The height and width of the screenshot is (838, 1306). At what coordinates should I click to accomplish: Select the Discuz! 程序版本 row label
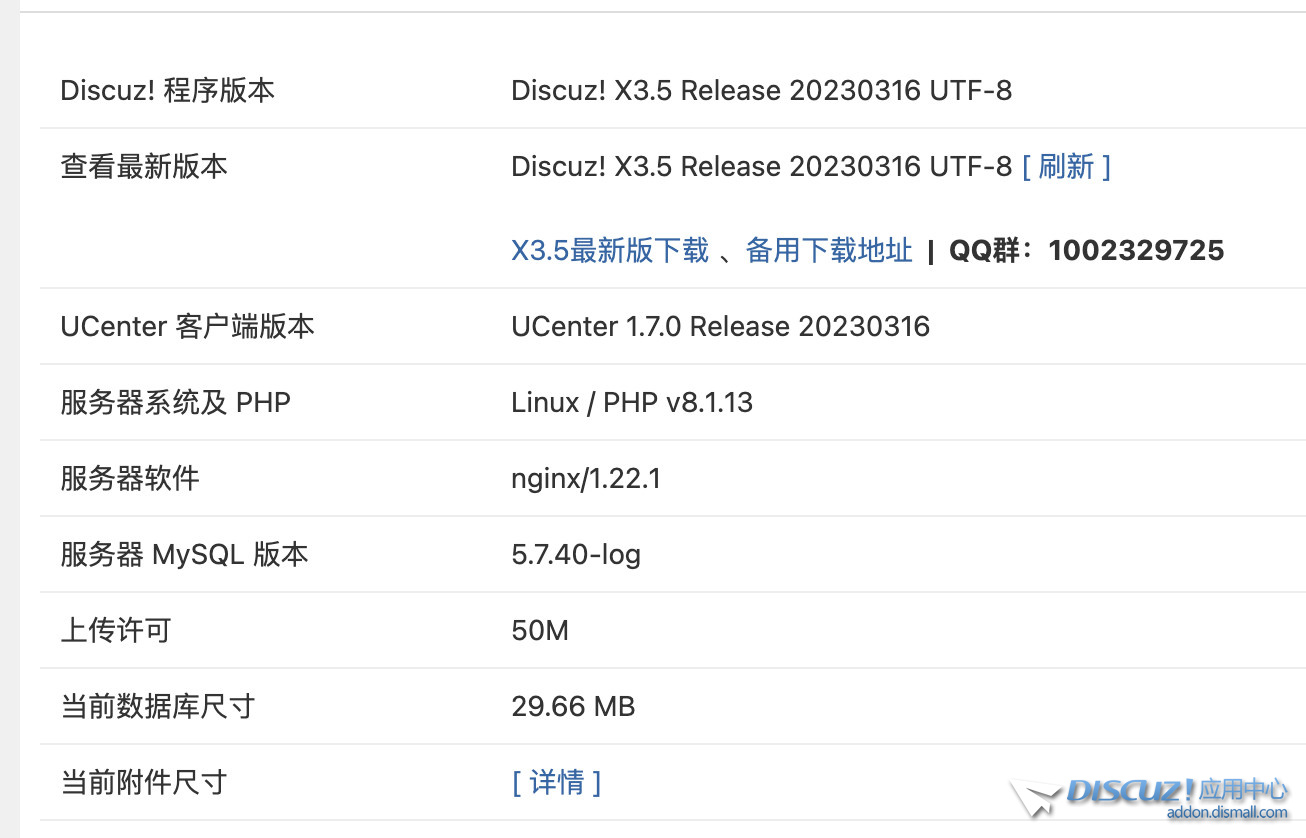point(167,90)
